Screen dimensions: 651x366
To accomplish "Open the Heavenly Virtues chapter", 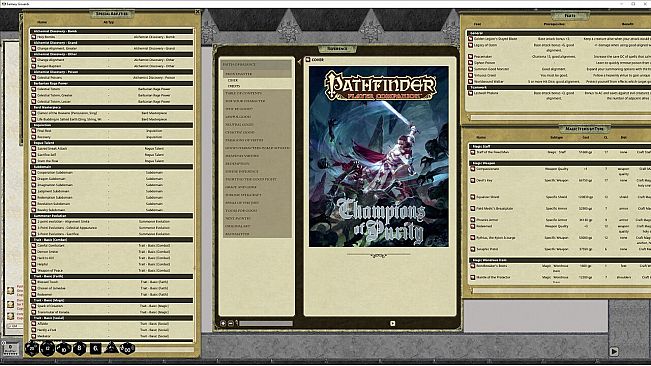I will [x=256, y=156].
